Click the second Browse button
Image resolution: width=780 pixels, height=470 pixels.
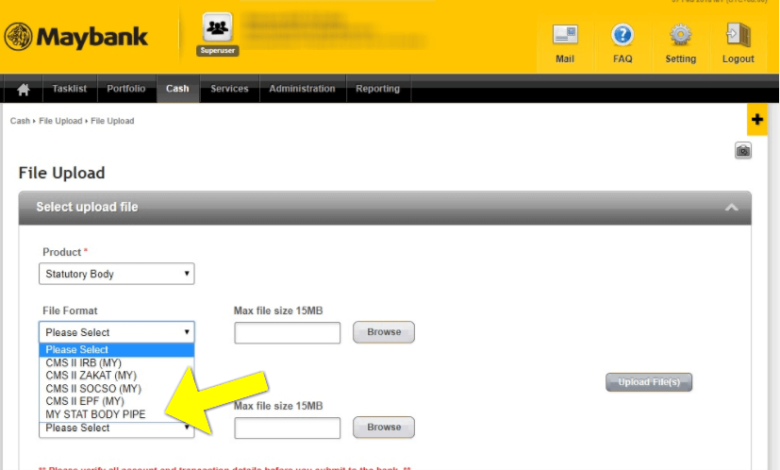[384, 427]
